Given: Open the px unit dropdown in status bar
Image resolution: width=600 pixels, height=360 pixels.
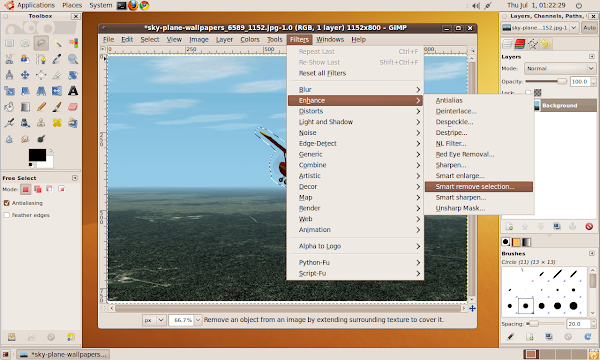Looking at the screenshot, I should point(154,320).
